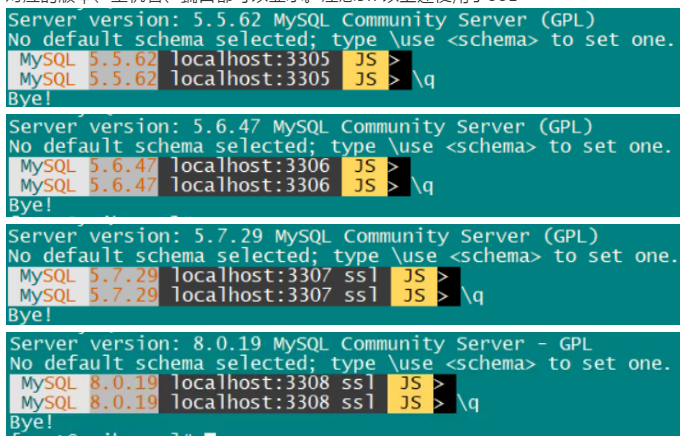Viewport: 680px width, 438px height.
Task: Click the \q command after localhost:3308 ssl prompt
Action: tap(468, 403)
